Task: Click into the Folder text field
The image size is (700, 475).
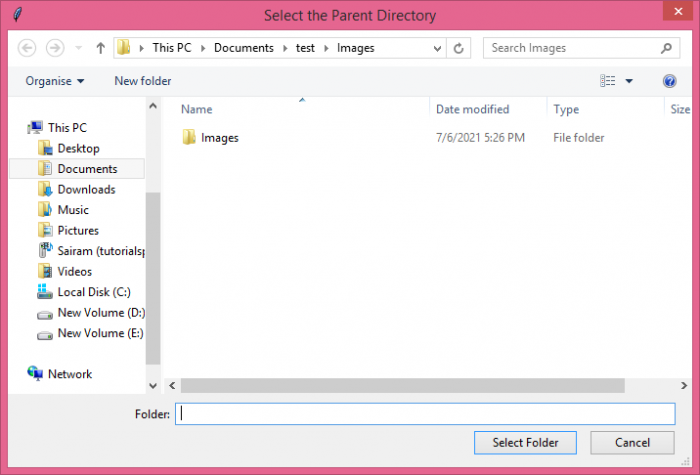Action: coord(425,414)
